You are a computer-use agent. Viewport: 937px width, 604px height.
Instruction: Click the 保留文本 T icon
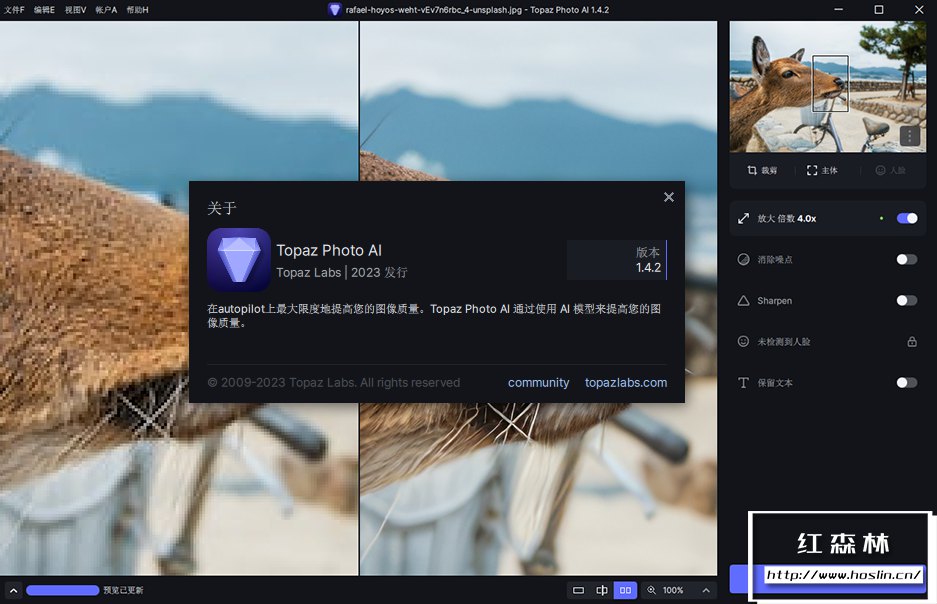pyautogui.click(x=743, y=382)
